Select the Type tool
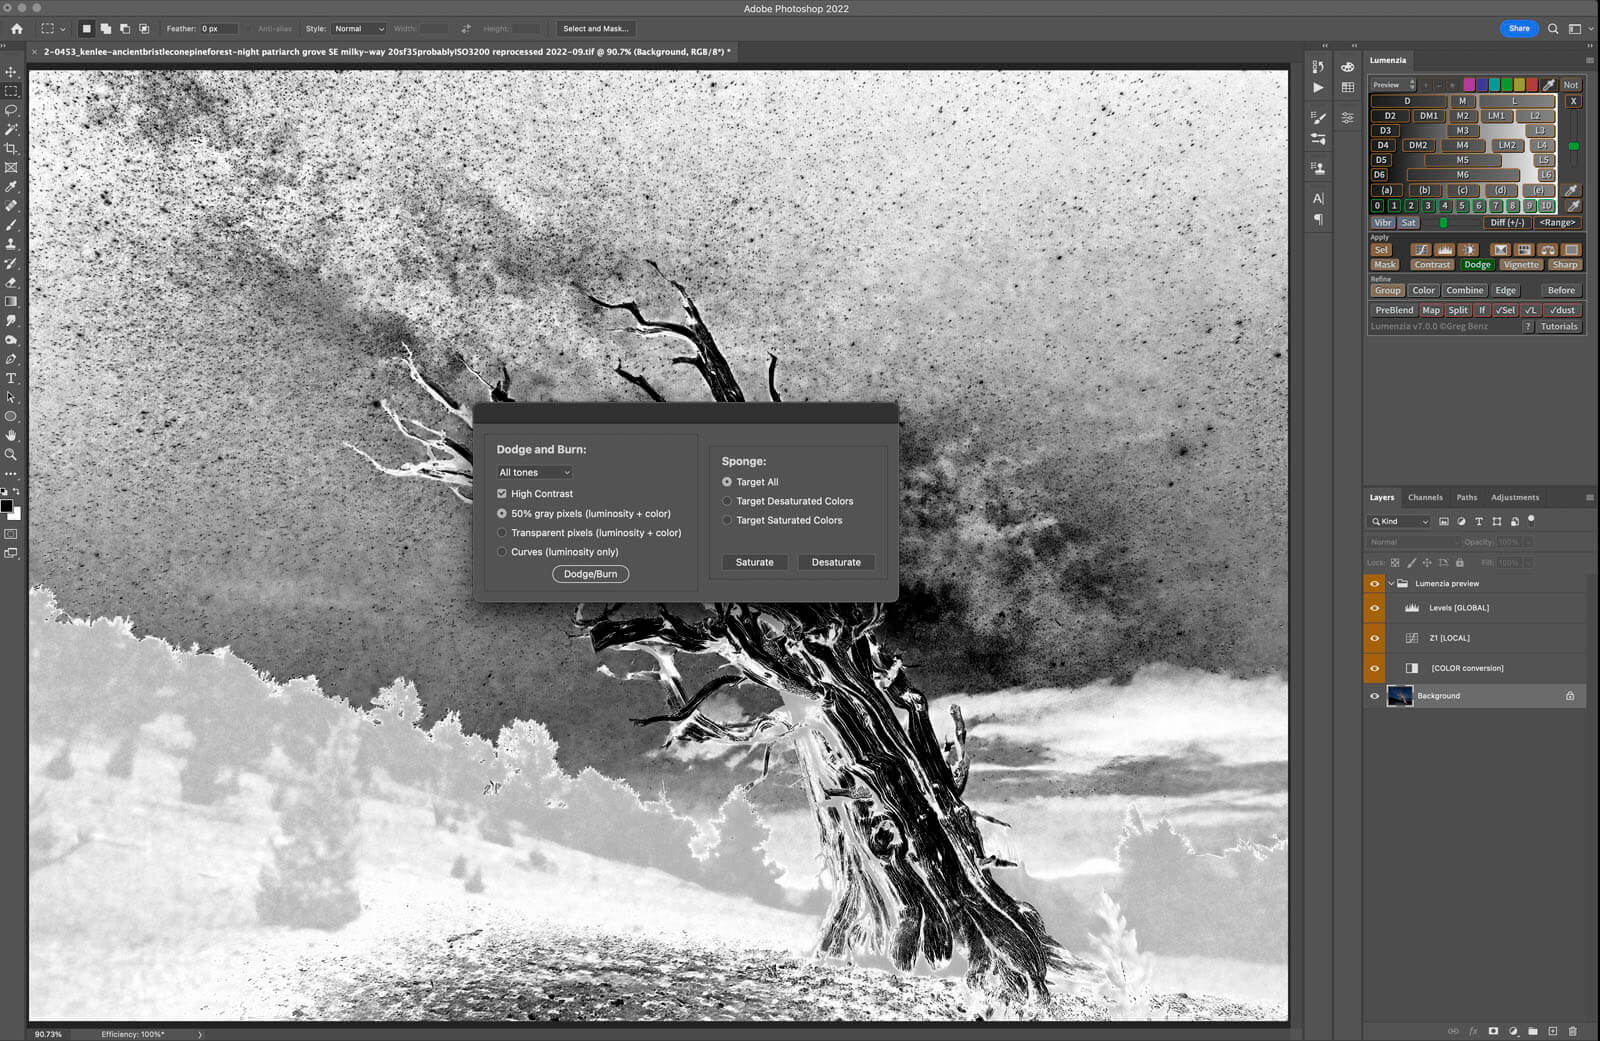1600x1041 pixels. [11, 378]
